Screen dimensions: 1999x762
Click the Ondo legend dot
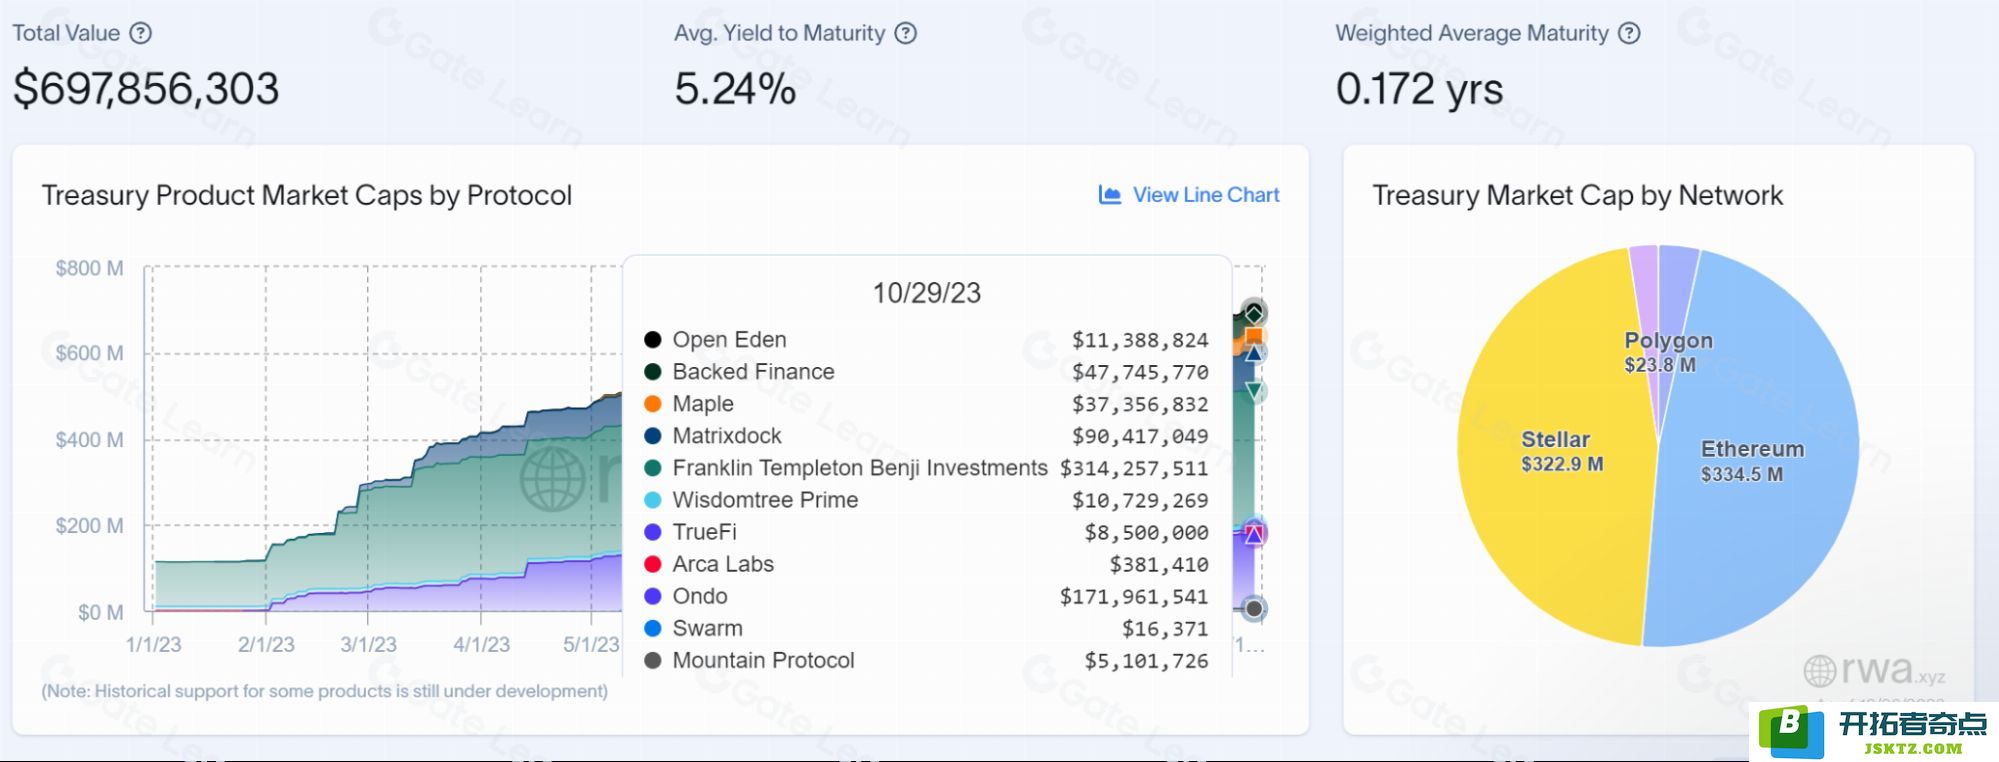tap(653, 596)
